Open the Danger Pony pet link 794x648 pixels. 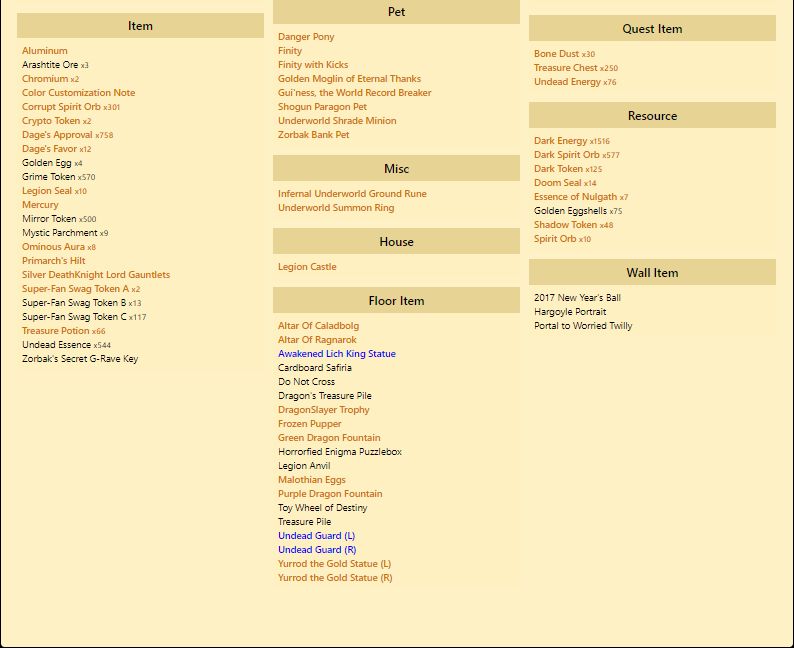click(306, 37)
